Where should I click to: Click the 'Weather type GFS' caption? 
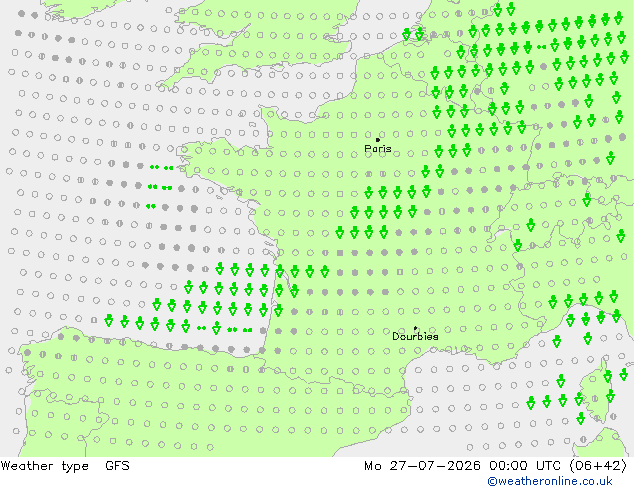(65, 466)
